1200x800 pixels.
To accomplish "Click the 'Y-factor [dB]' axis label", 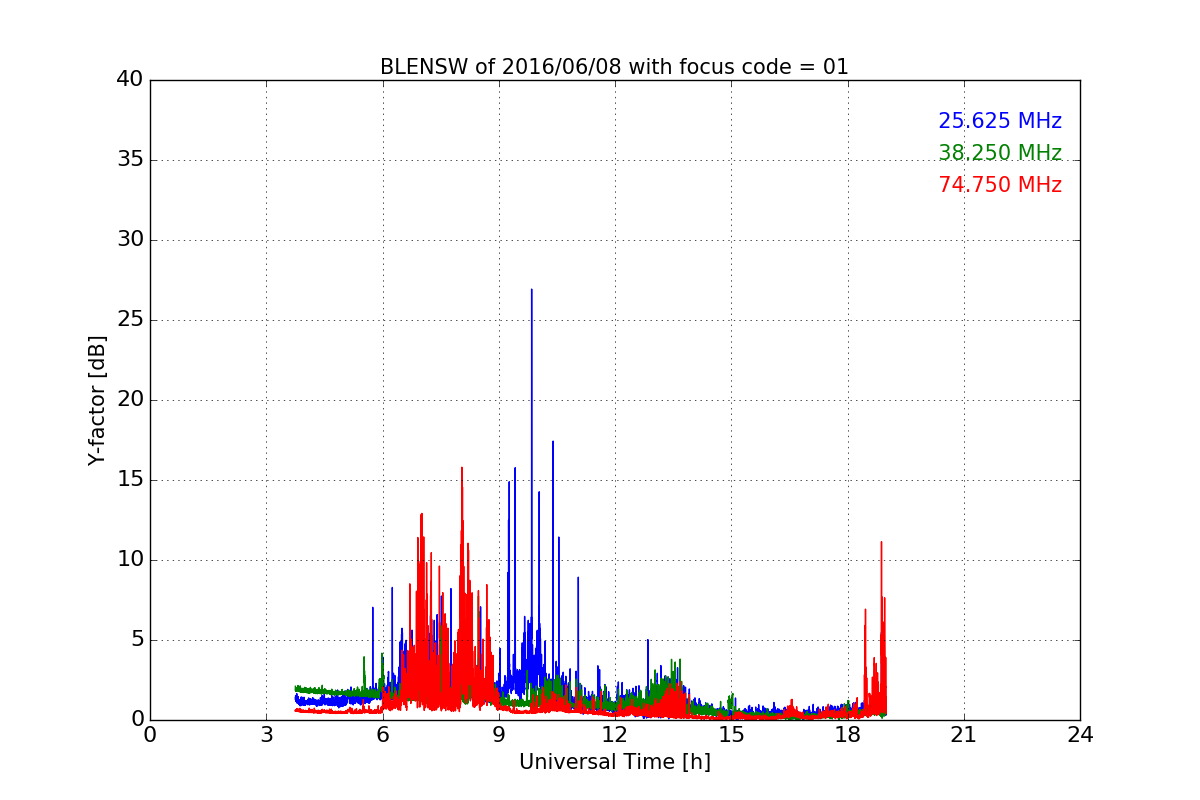I will pyautogui.click(x=97, y=400).
